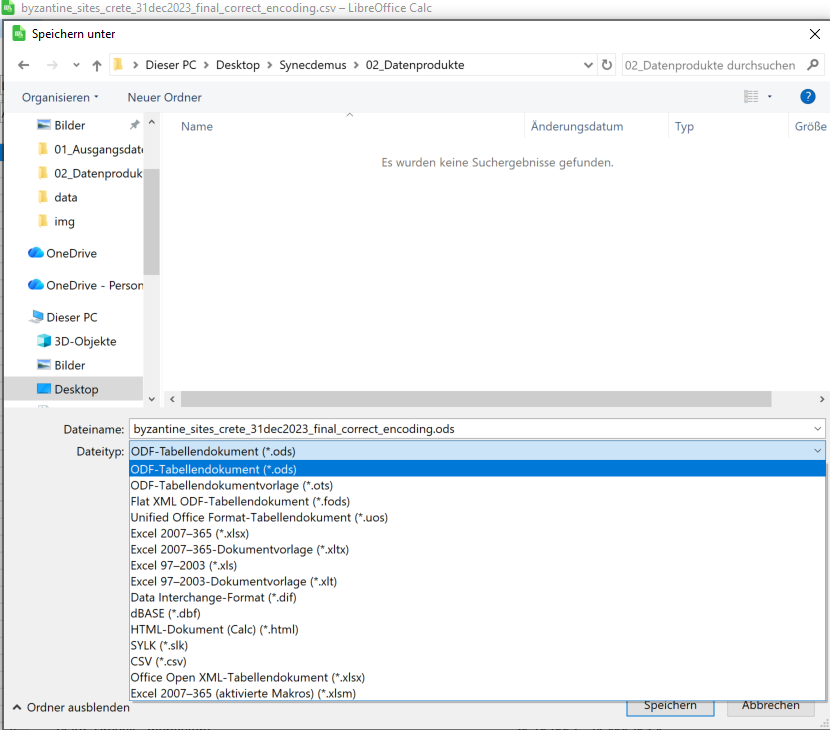Choose CSV (*.csv) file type
Viewport: 830px width, 730px height.
point(477,661)
